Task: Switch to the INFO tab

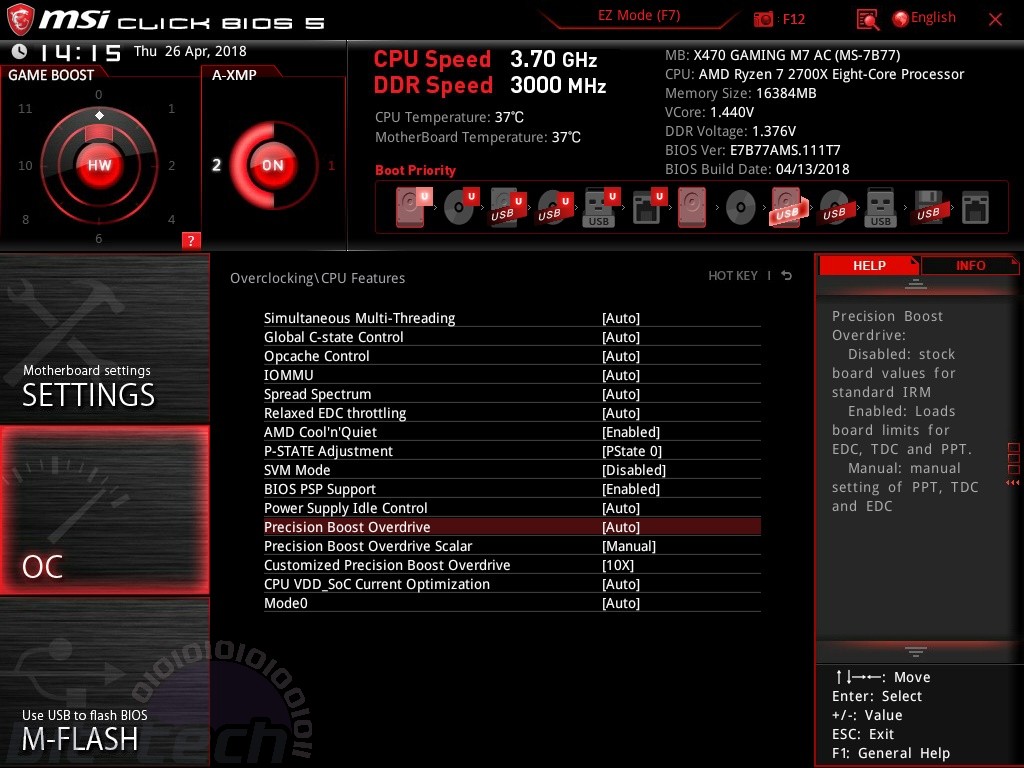Action: (x=970, y=265)
